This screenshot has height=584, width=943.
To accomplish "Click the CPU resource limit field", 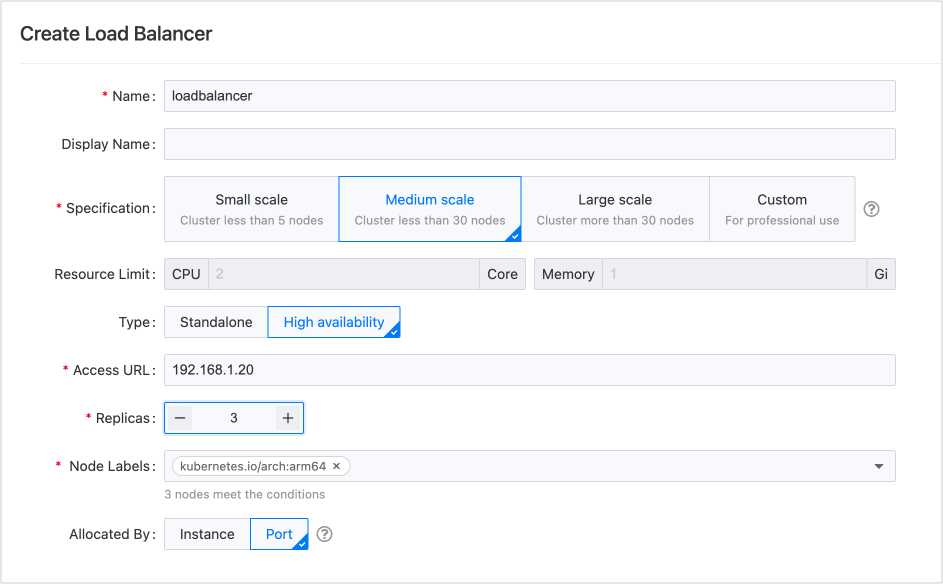I will [x=343, y=274].
